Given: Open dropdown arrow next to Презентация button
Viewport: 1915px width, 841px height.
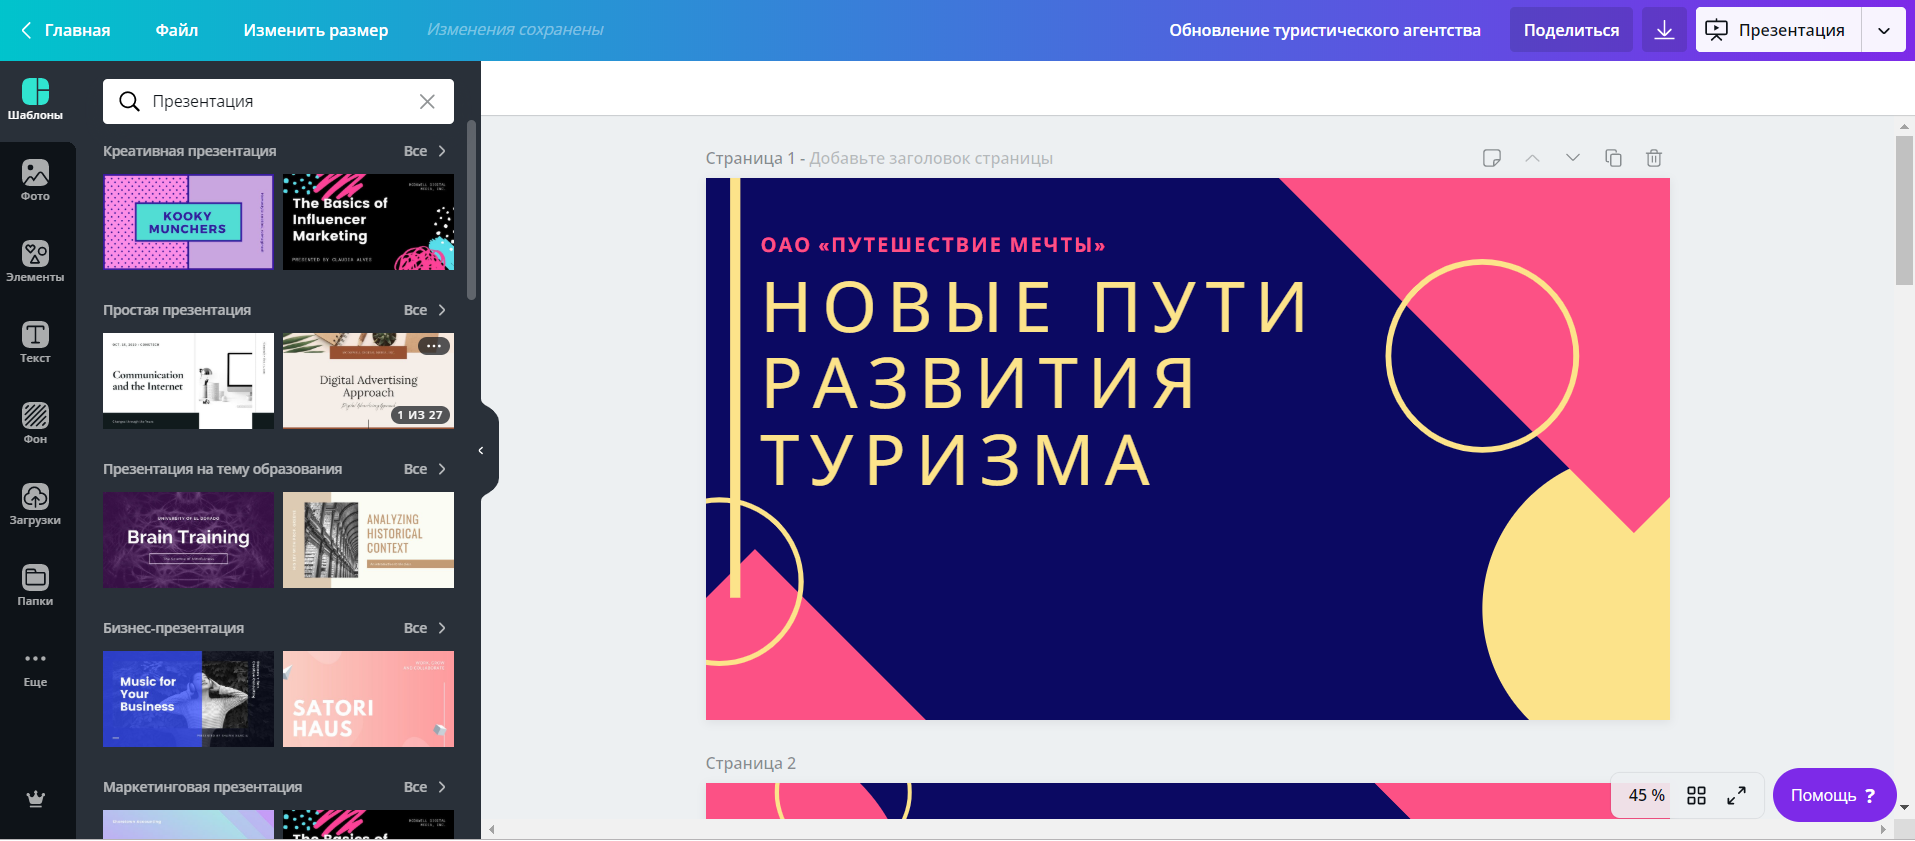Looking at the screenshot, I should point(1884,30).
